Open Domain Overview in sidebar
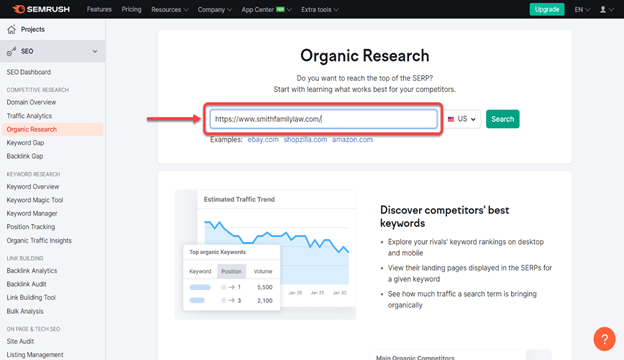This screenshot has width=624, height=360. [31, 102]
